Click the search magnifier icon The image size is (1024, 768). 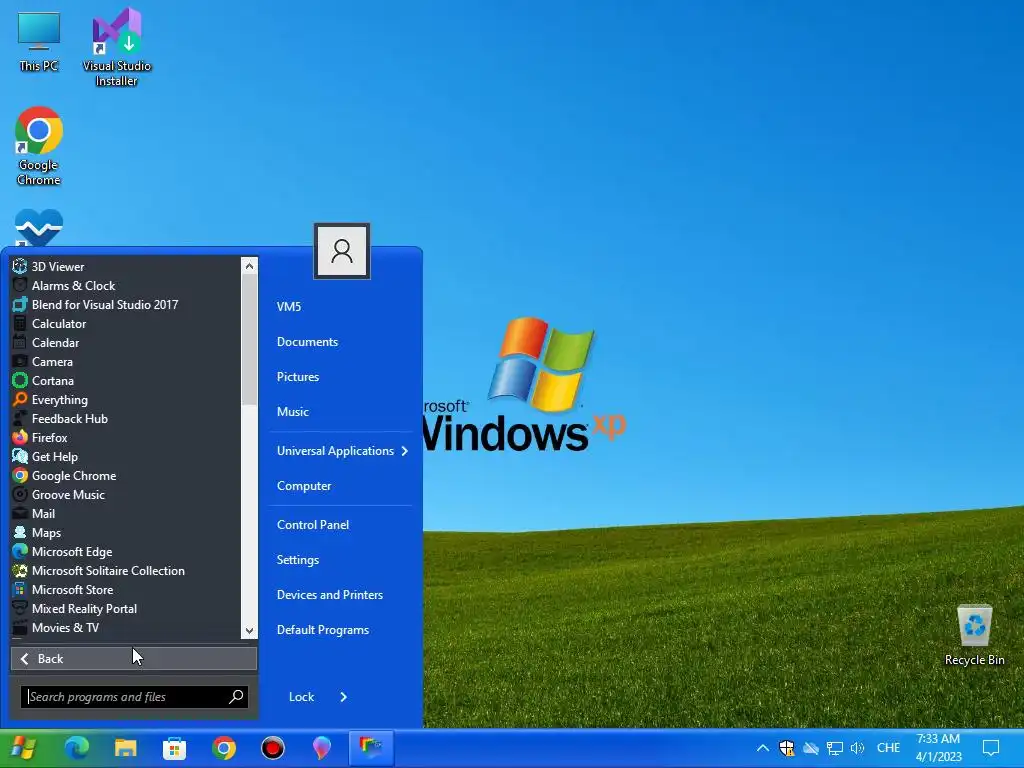tap(236, 696)
